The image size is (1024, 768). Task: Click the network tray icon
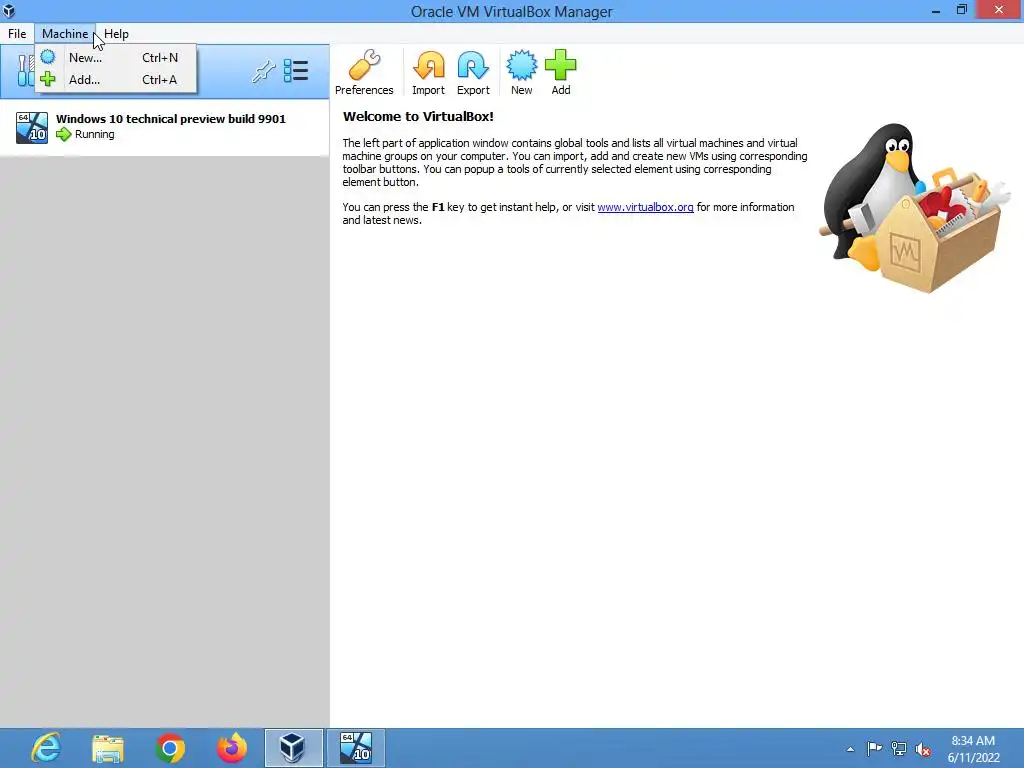pos(899,749)
